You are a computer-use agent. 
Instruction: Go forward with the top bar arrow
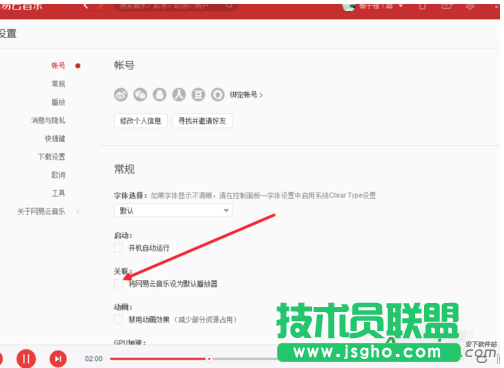click(x=100, y=6)
